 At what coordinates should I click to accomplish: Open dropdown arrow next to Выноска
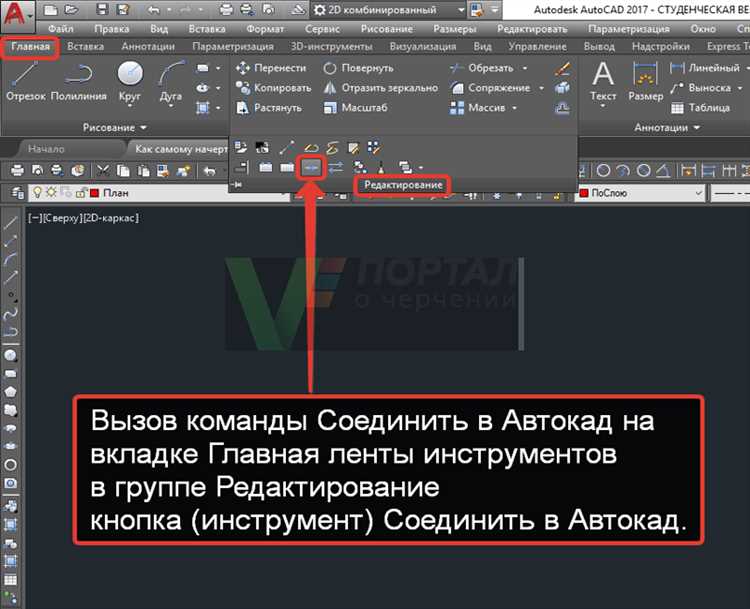[x=739, y=89]
